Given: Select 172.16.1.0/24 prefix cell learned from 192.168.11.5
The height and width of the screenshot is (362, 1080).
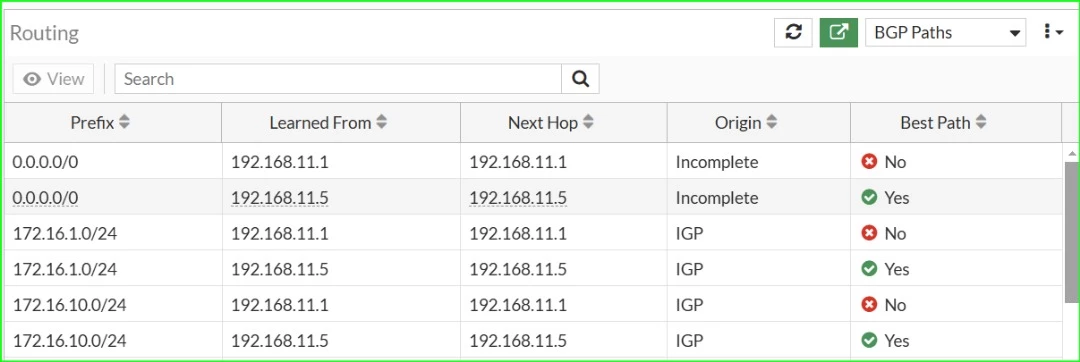Looking at the screenshot, I should (65, 269).
